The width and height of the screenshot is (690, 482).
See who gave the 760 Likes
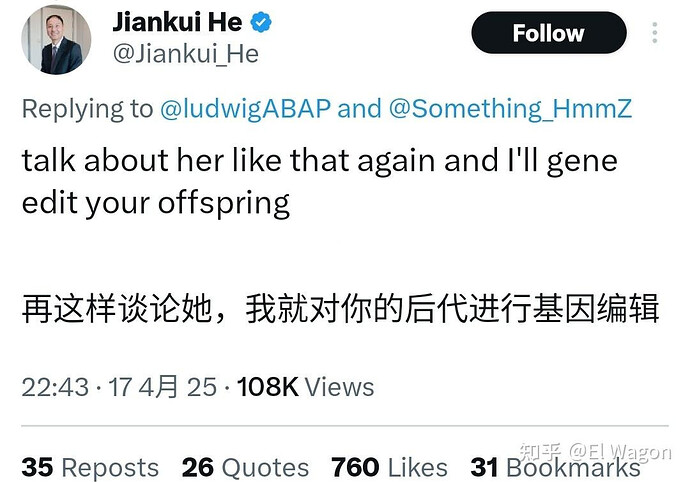click(x=389, y=467)
